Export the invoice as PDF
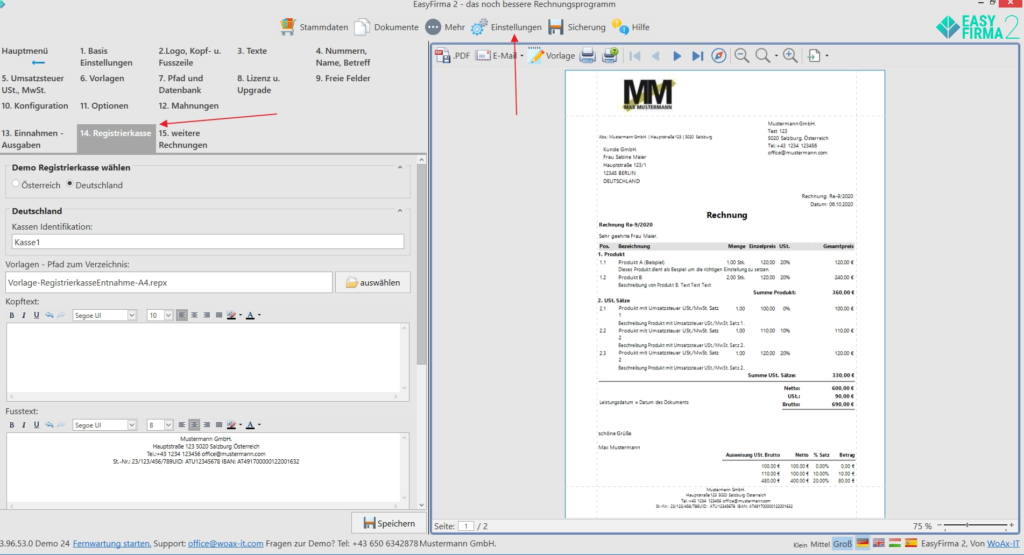 452,56
